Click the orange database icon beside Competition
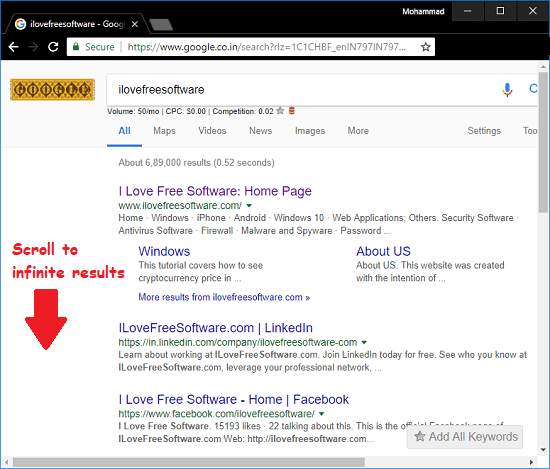Viewport: 550px width, 469px height. coord(291,111)
